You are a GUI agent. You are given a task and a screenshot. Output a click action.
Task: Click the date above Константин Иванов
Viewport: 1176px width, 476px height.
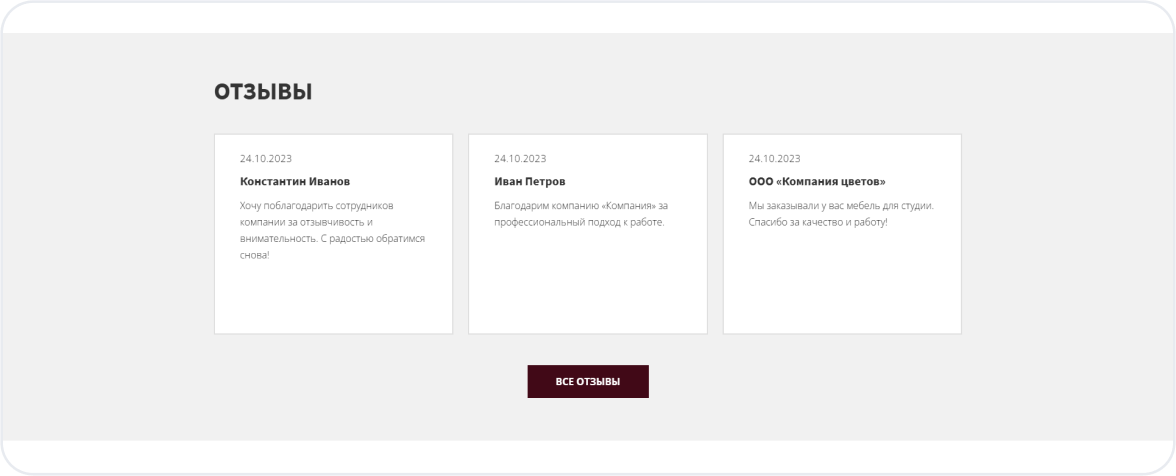[266, 158]
